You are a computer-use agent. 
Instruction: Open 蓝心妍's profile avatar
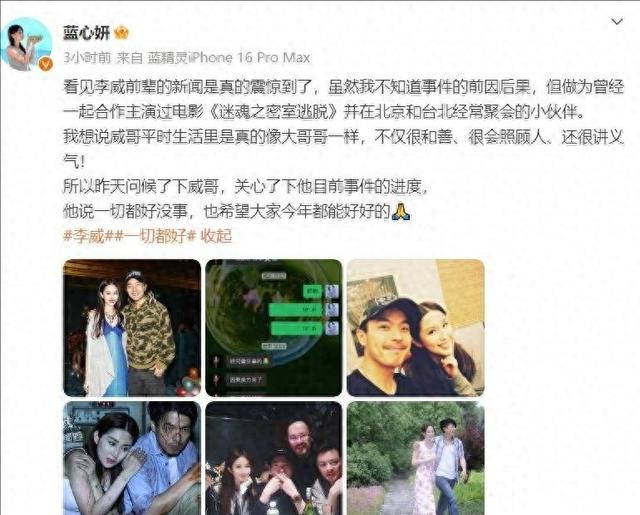pos(27,44)
